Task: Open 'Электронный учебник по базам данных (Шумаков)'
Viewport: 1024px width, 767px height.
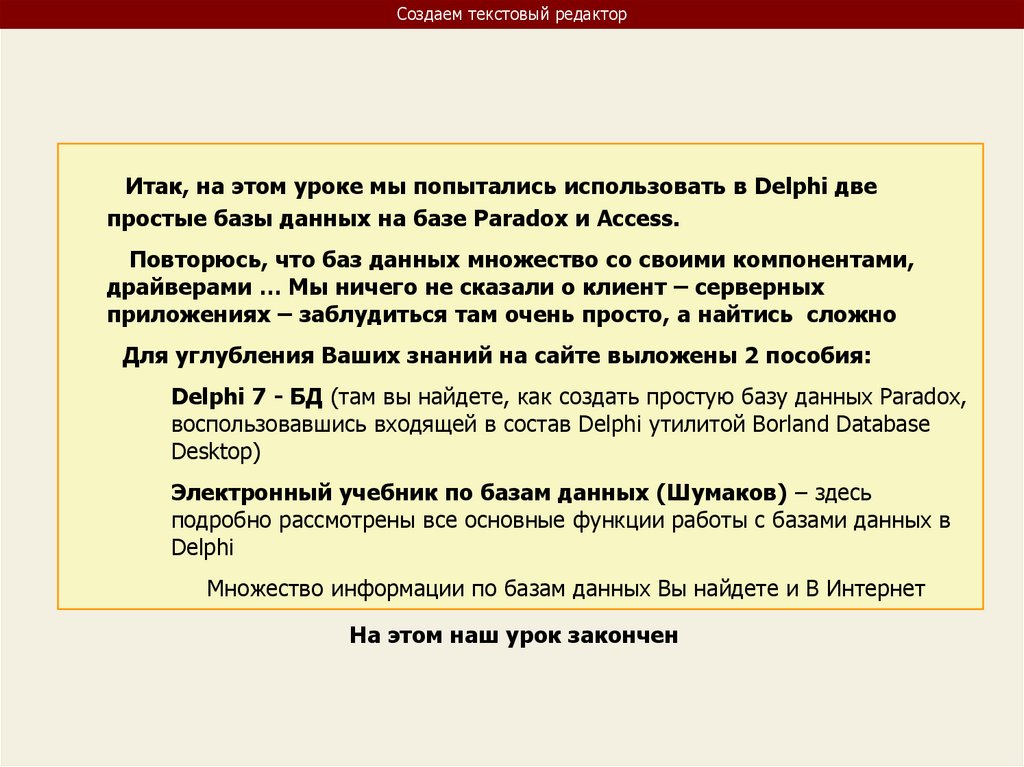Action: click(x=479, y=493)
